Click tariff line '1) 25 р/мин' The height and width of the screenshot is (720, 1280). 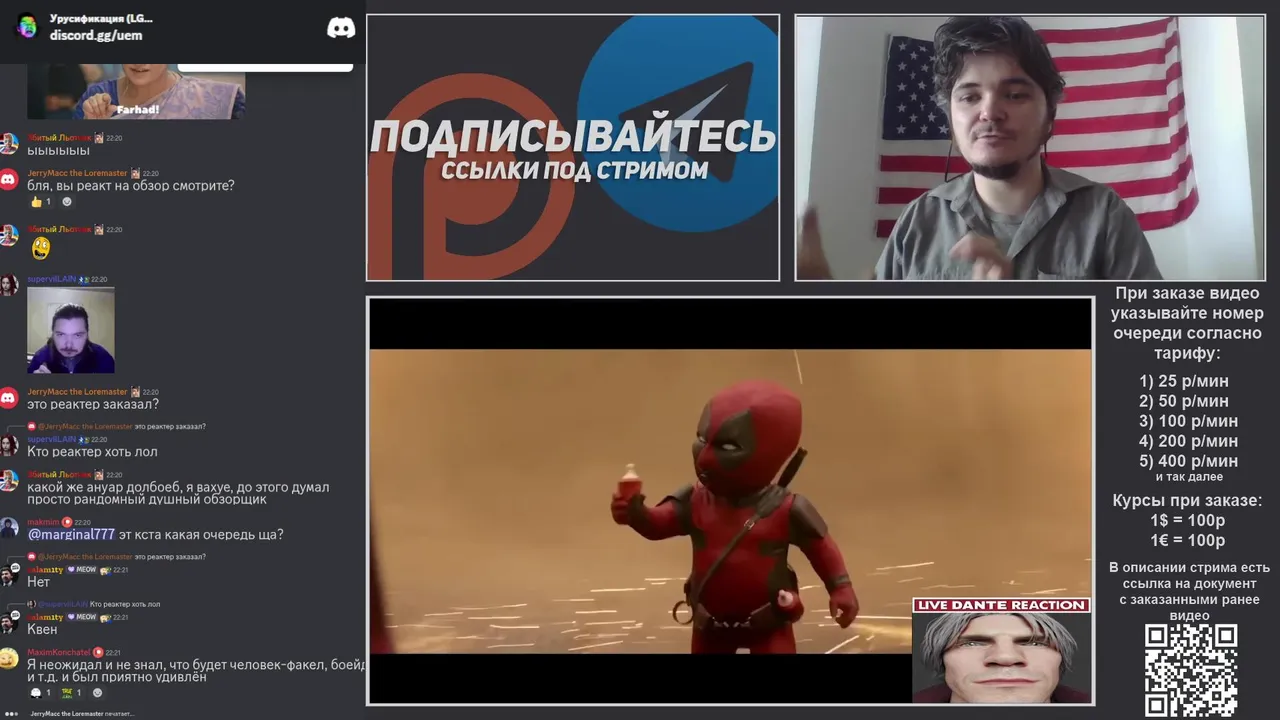[x=1184, y=381]
